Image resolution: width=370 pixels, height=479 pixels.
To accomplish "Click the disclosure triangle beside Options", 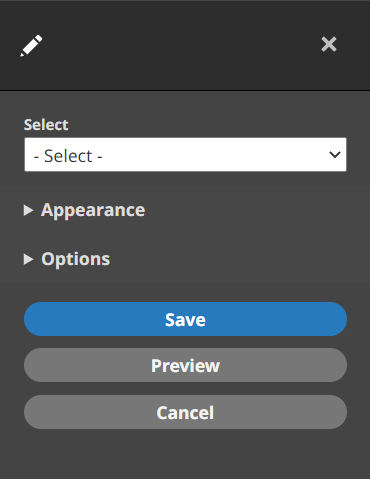I will [x=28, y=259].
